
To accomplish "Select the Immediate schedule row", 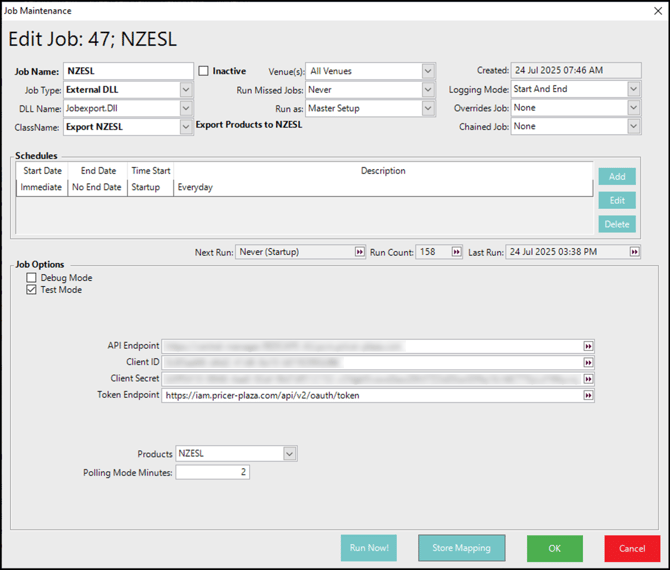I will point(42,187).
